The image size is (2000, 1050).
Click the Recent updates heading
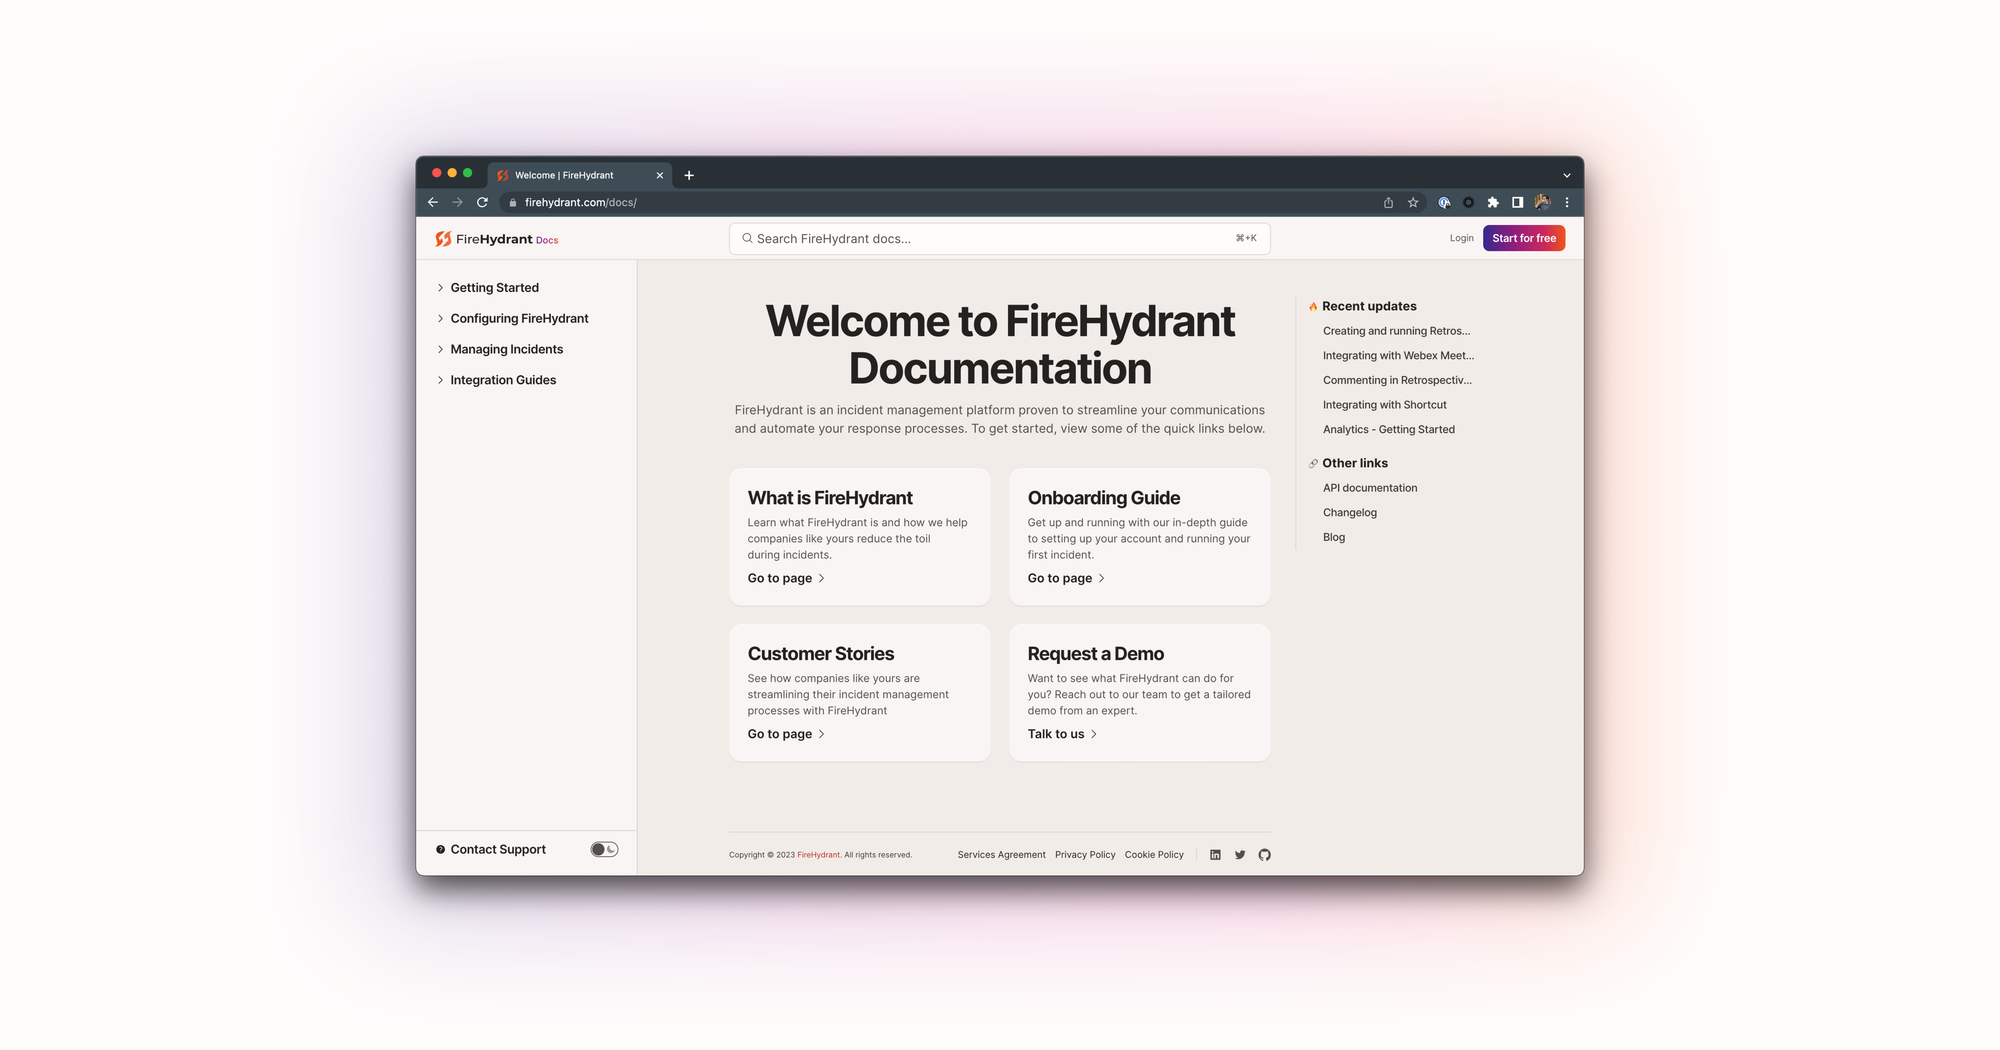click(x=1369, y=306)
